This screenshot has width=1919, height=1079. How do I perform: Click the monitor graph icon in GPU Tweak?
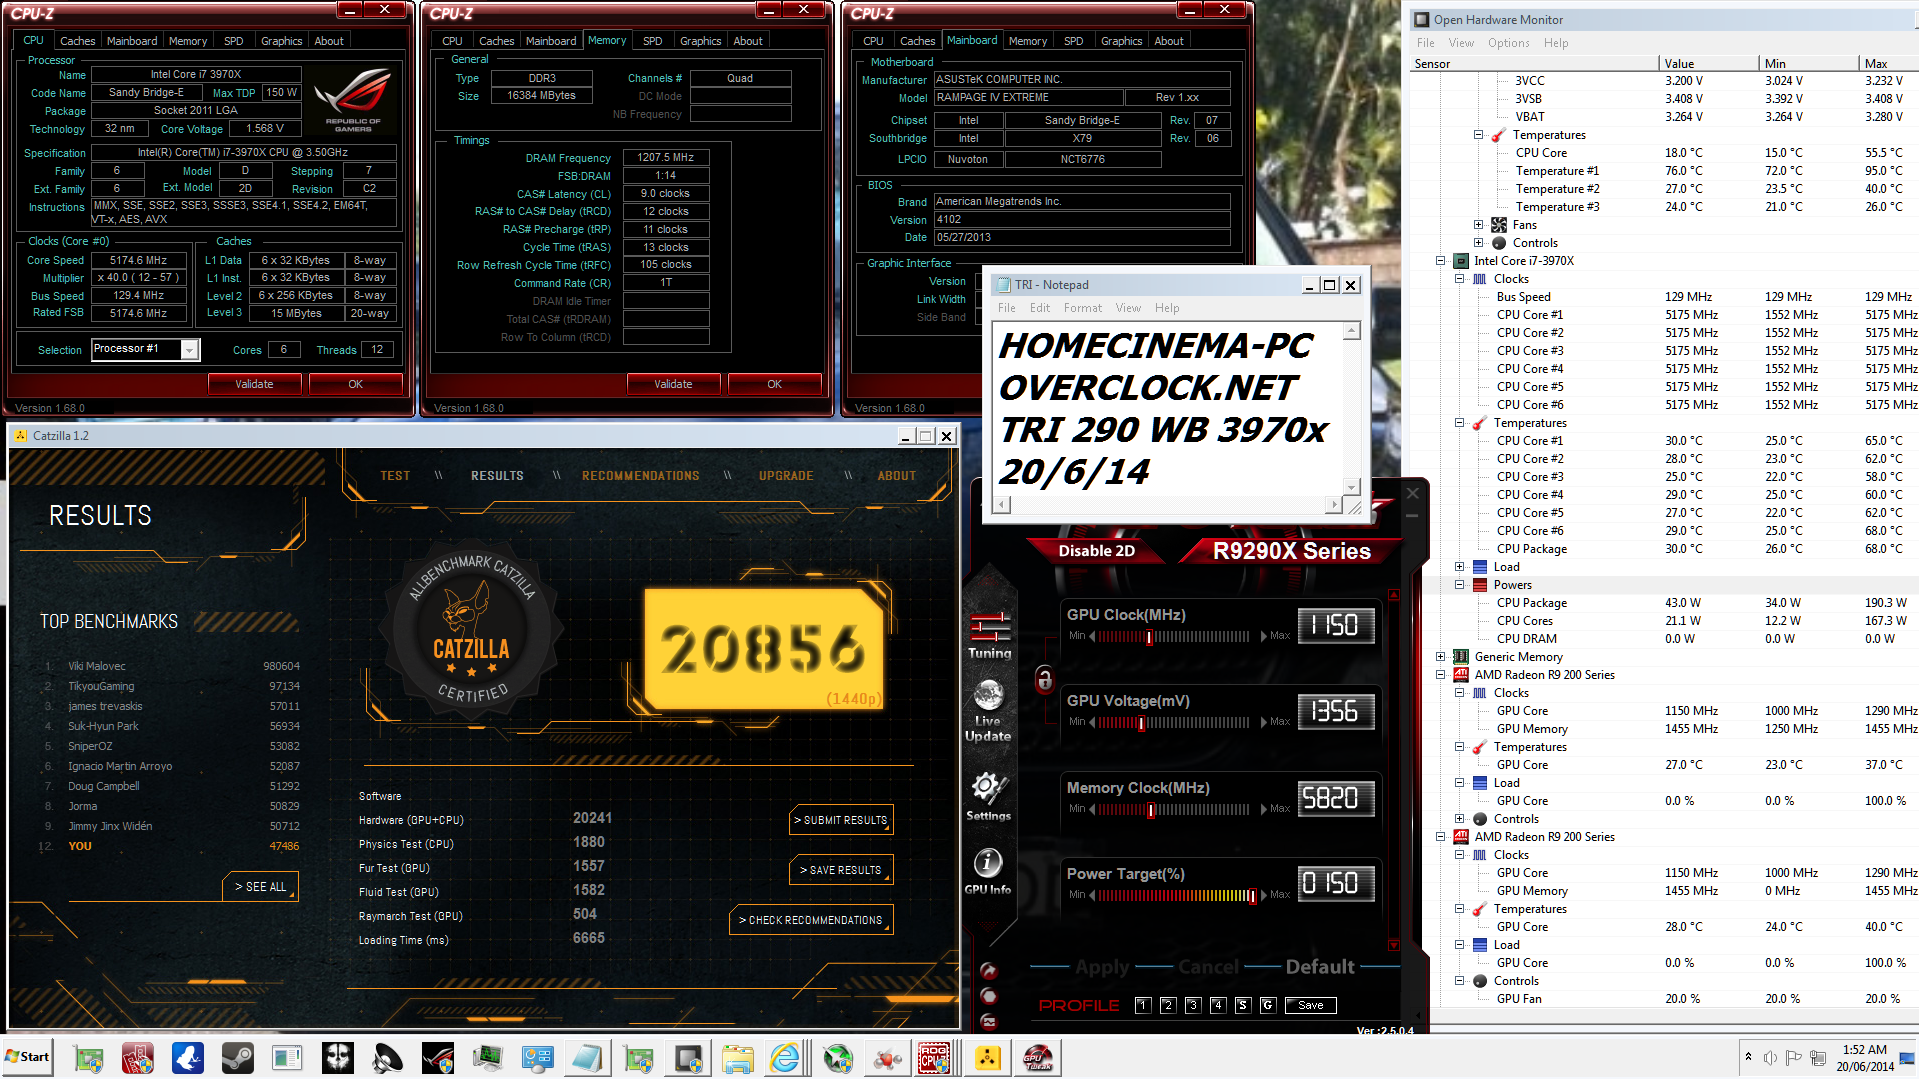coord(988,1021)
